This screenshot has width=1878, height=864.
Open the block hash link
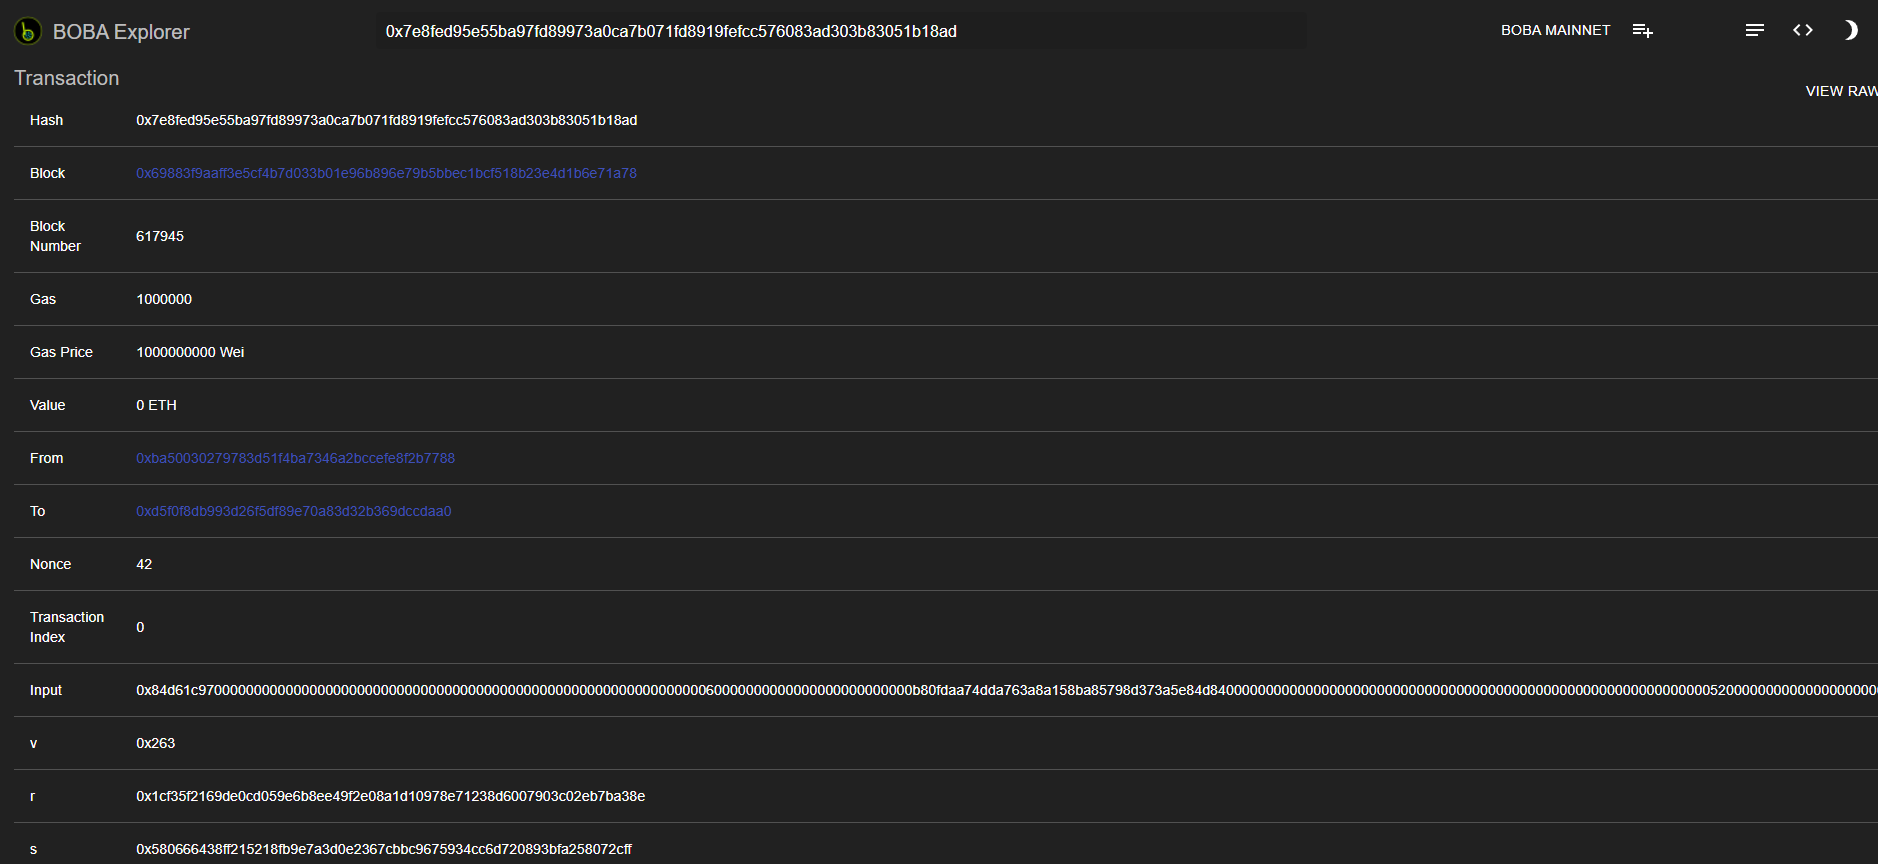(x=386, y=173)
